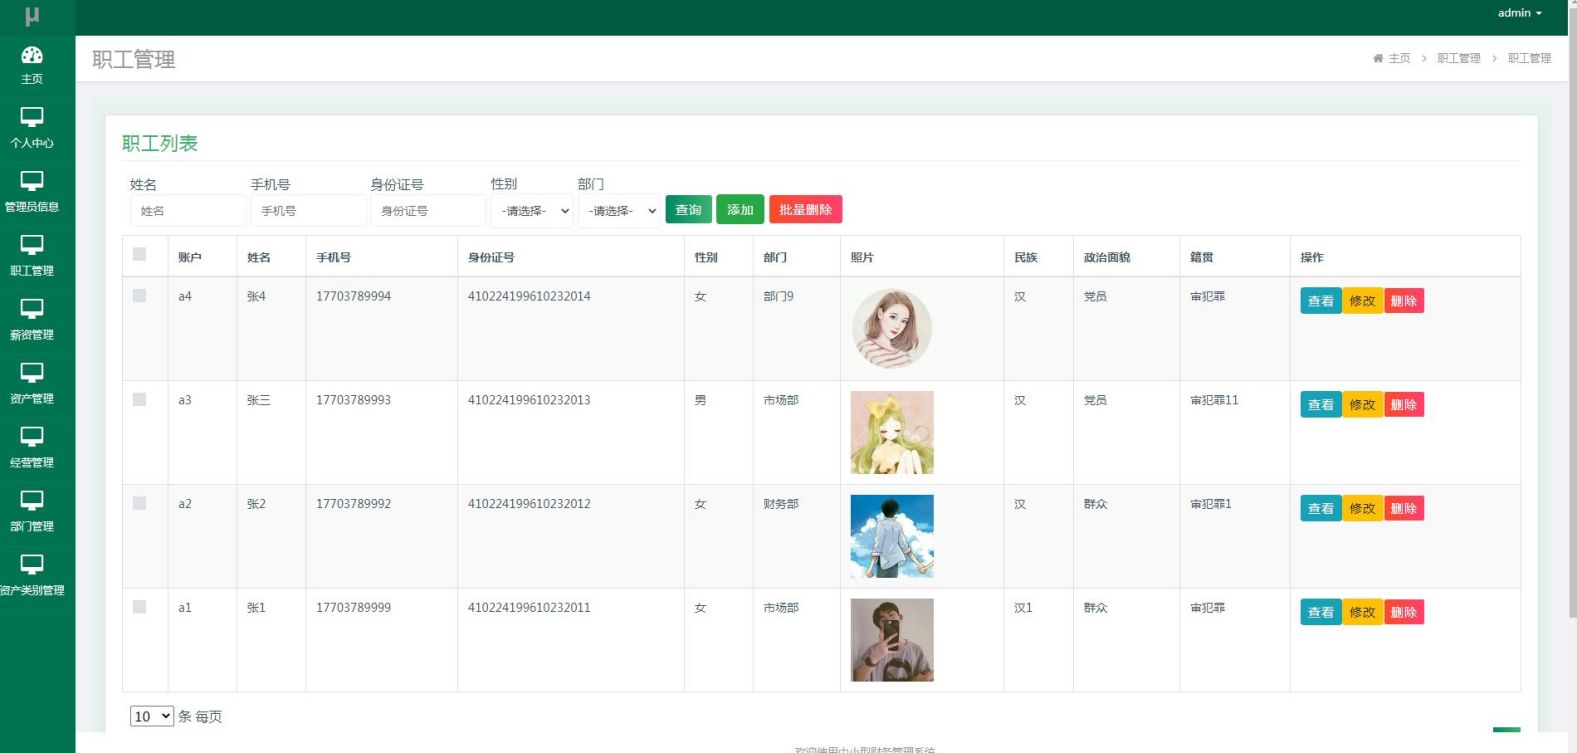Click 查看 for employee 张1

point(1321,612)
